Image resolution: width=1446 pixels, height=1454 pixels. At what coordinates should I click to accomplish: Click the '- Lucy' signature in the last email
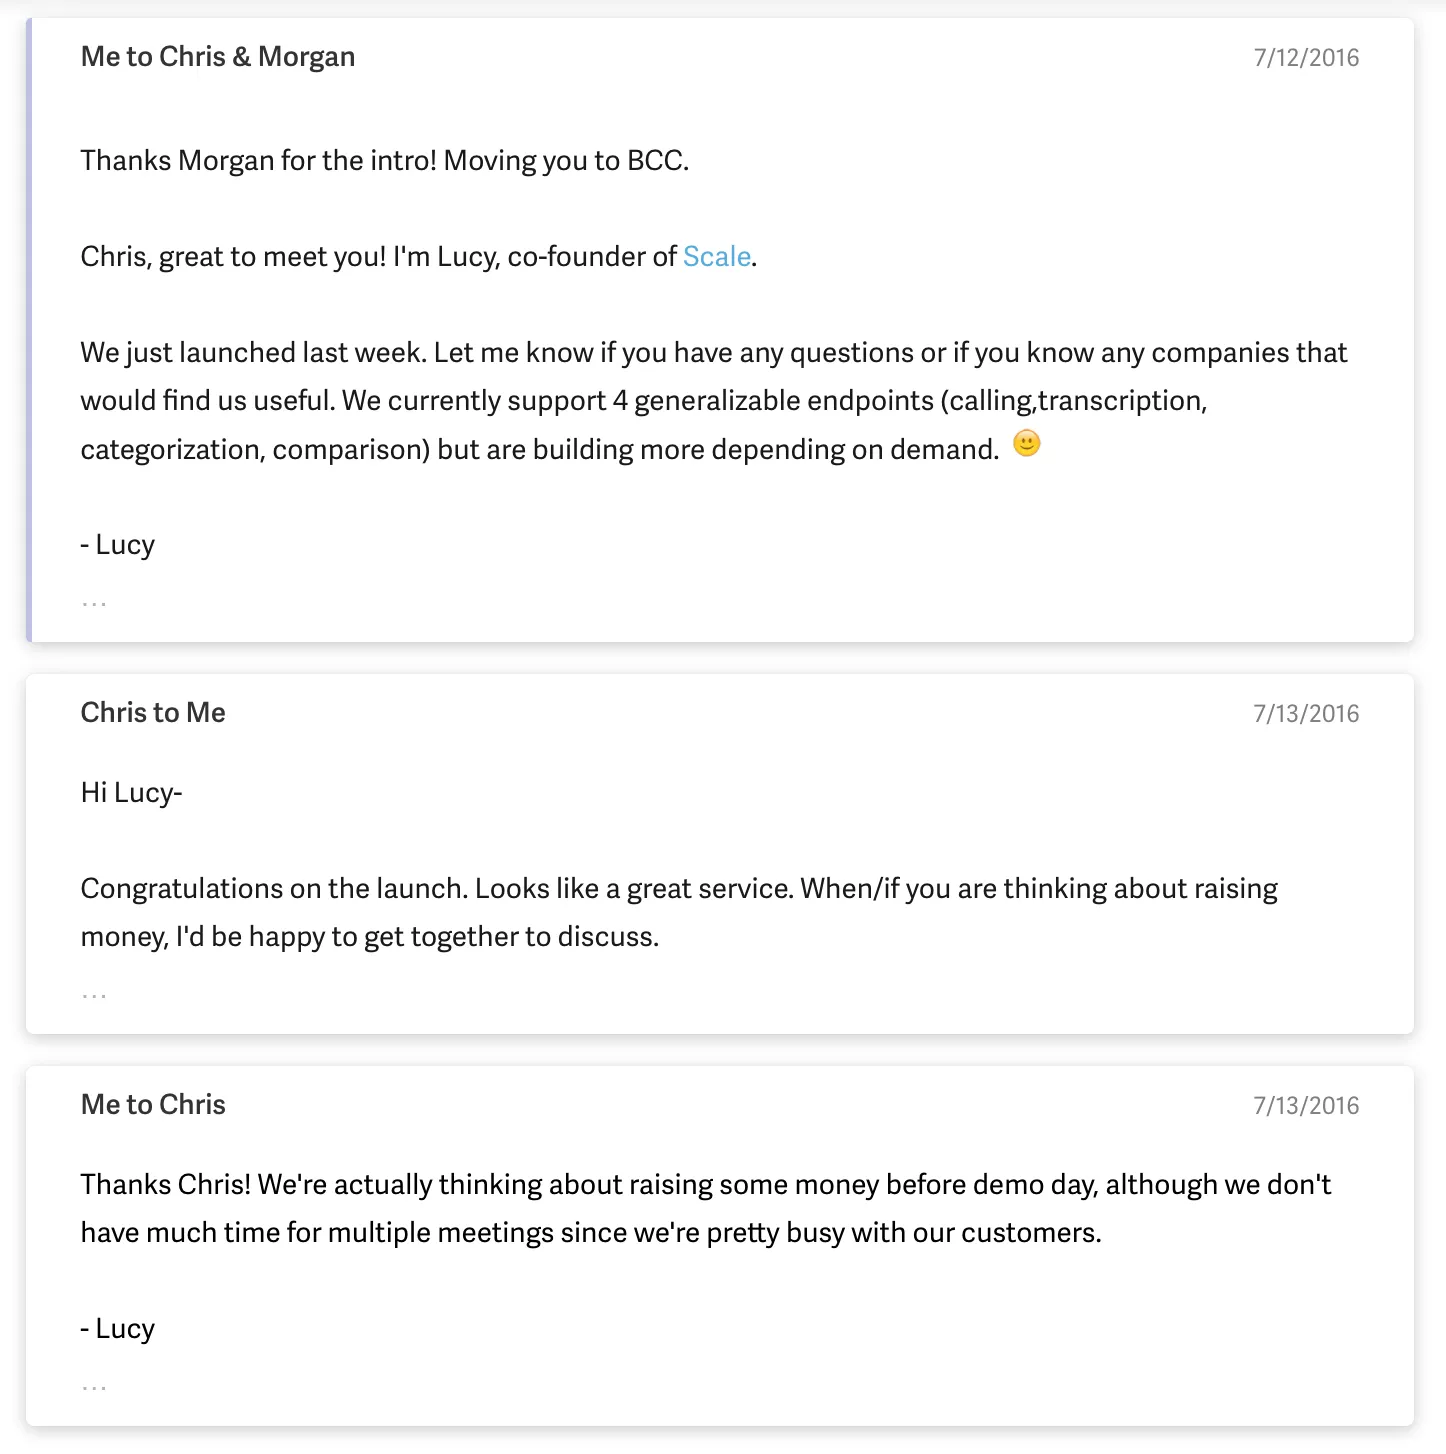(x=118, y=1329)
